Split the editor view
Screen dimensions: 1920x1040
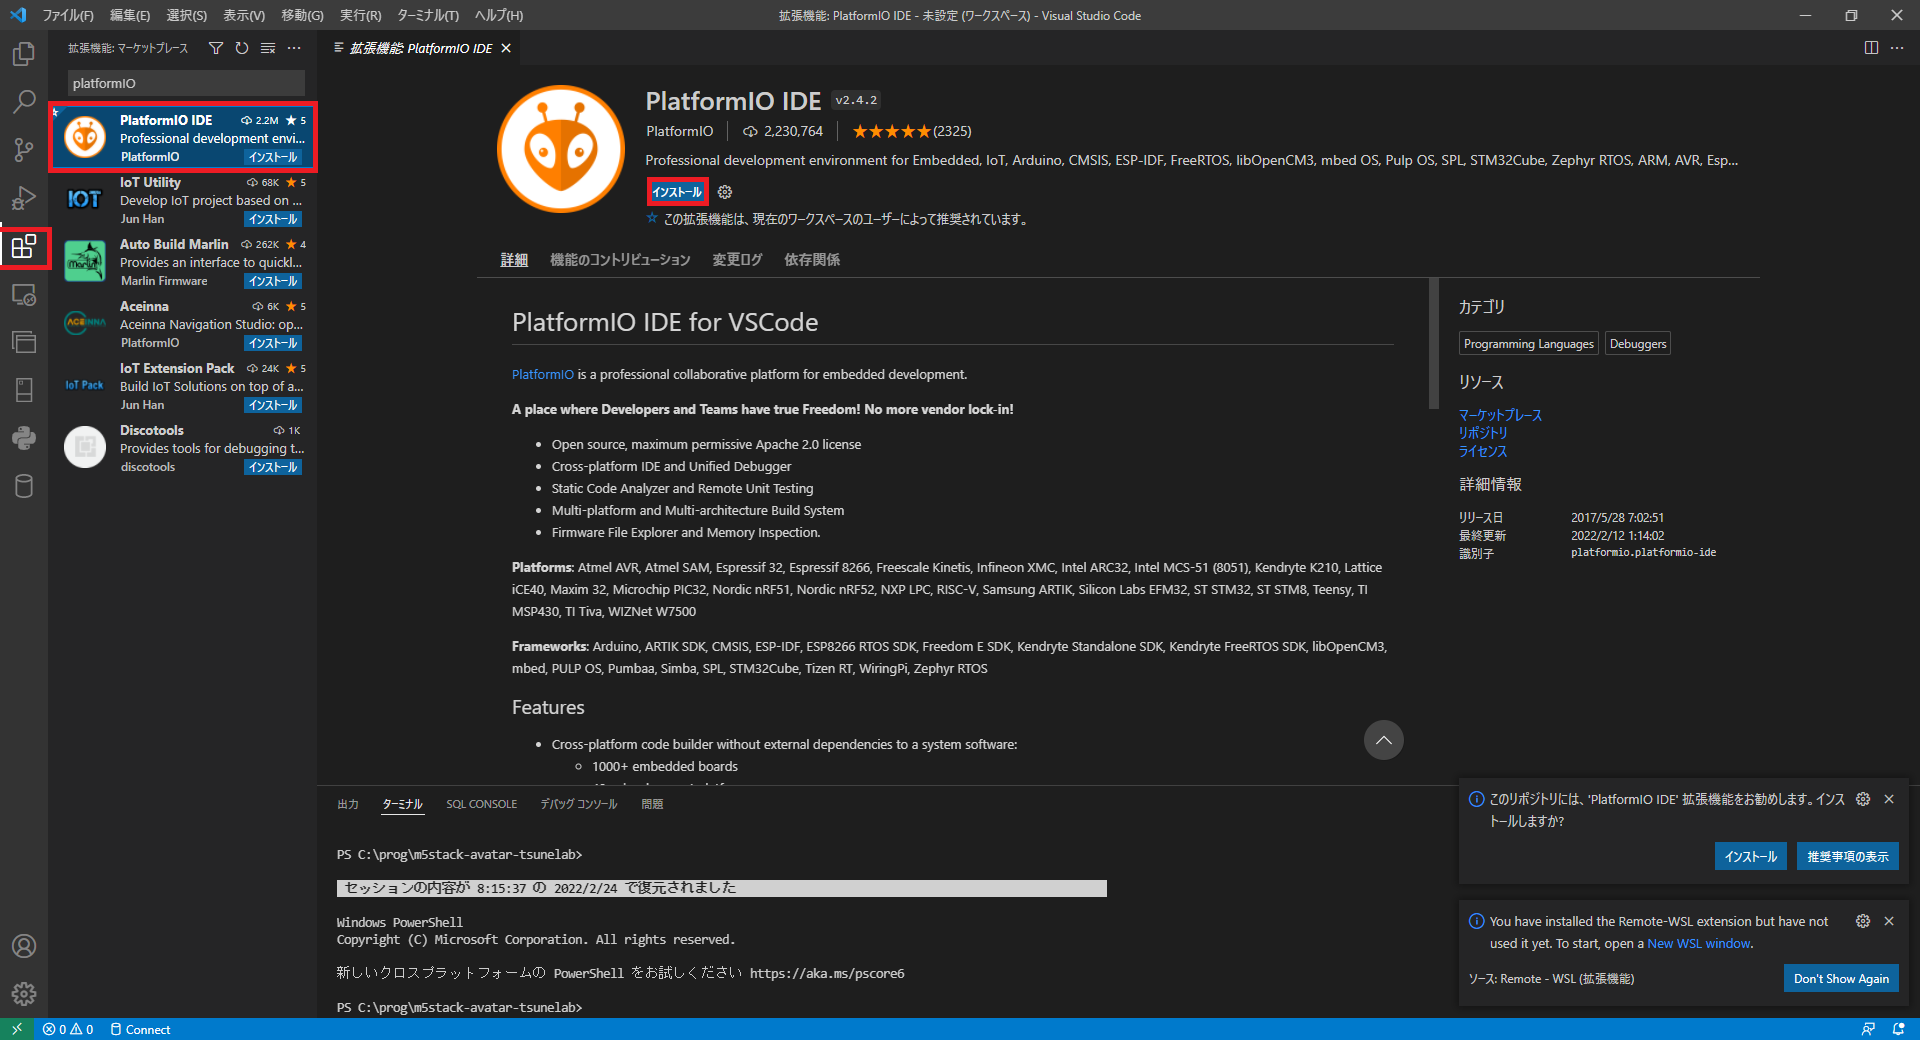pos(1869,47)
